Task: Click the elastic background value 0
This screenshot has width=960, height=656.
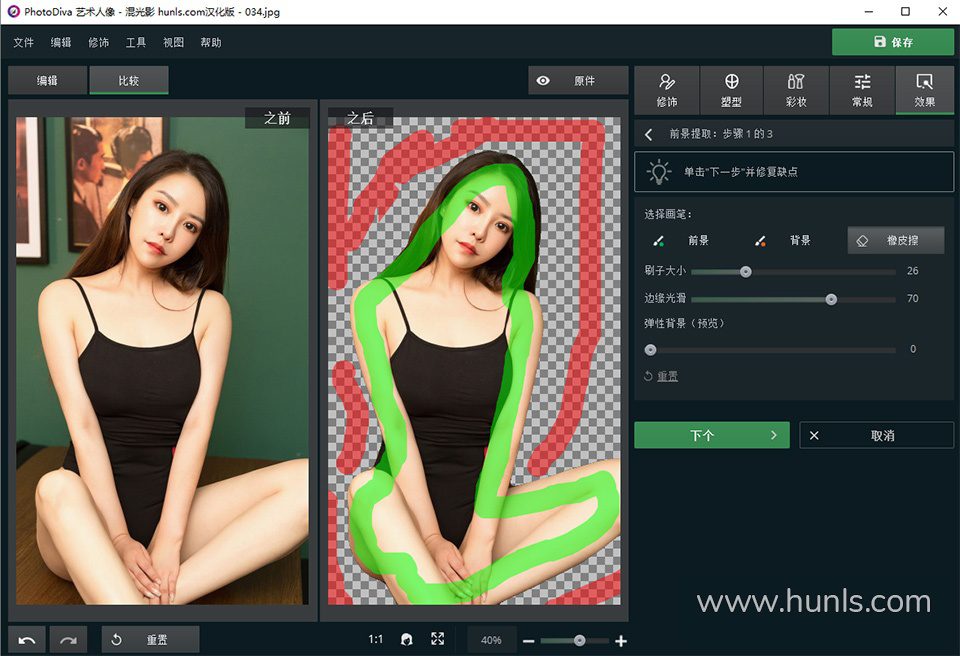Action: pos(913,349)
